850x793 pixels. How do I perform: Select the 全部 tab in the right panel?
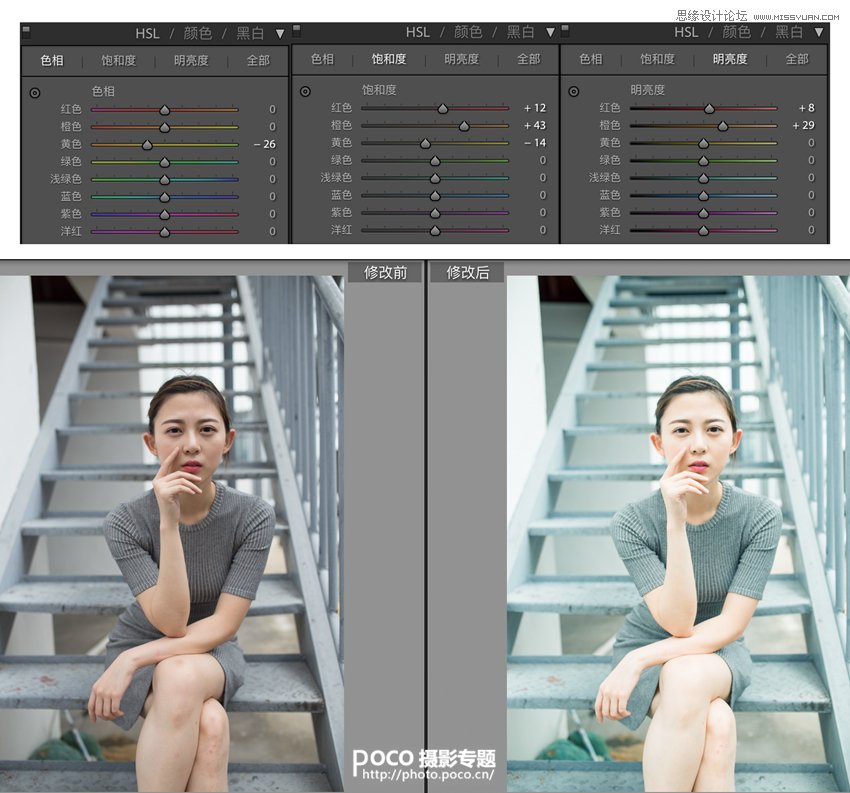pos(797,59)
